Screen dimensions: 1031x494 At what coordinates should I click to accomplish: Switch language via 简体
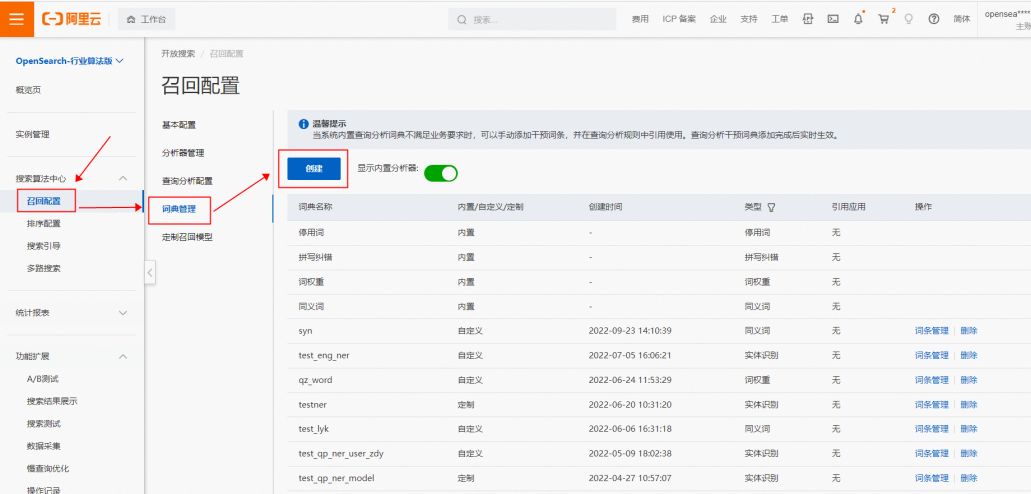tap(961, 19)
